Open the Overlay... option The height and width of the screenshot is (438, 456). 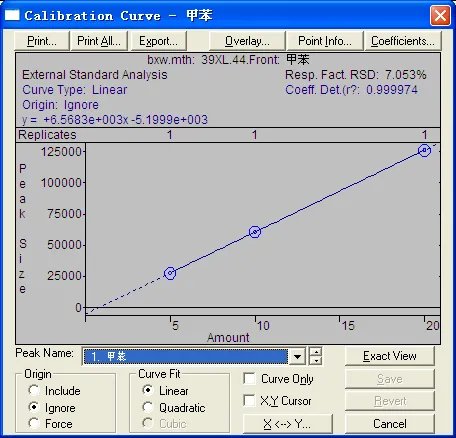(247, 41)
